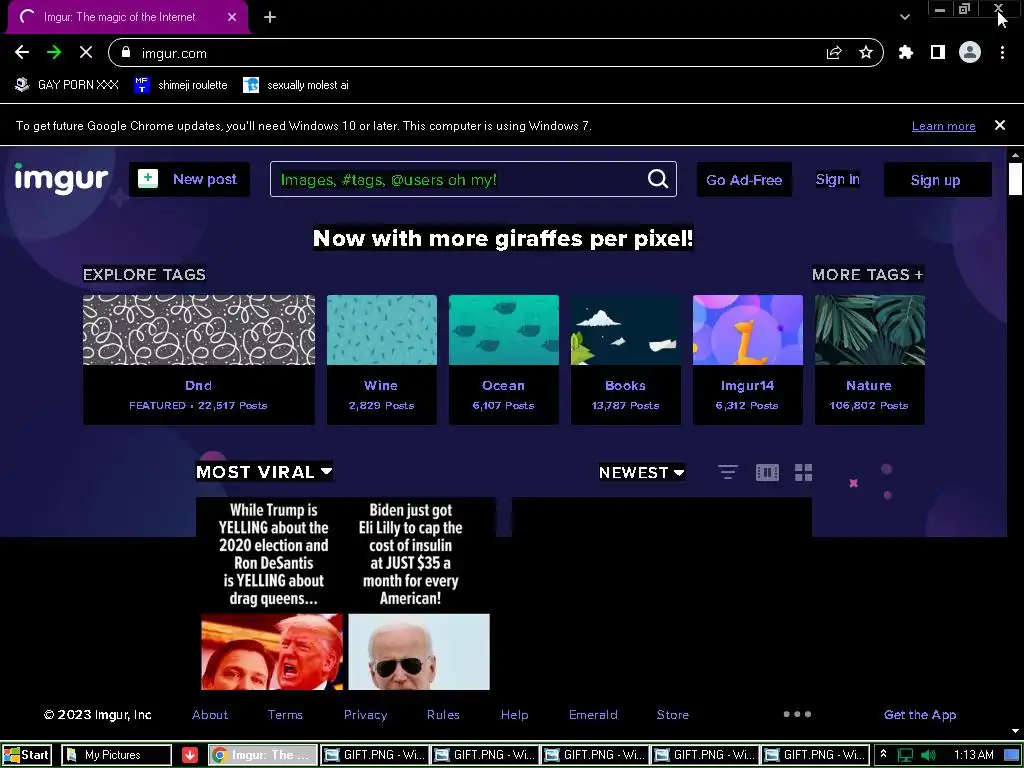This screenshot has width=1024, height=768.
Task: Open the tab search chevron
Action: pos(904,17)
